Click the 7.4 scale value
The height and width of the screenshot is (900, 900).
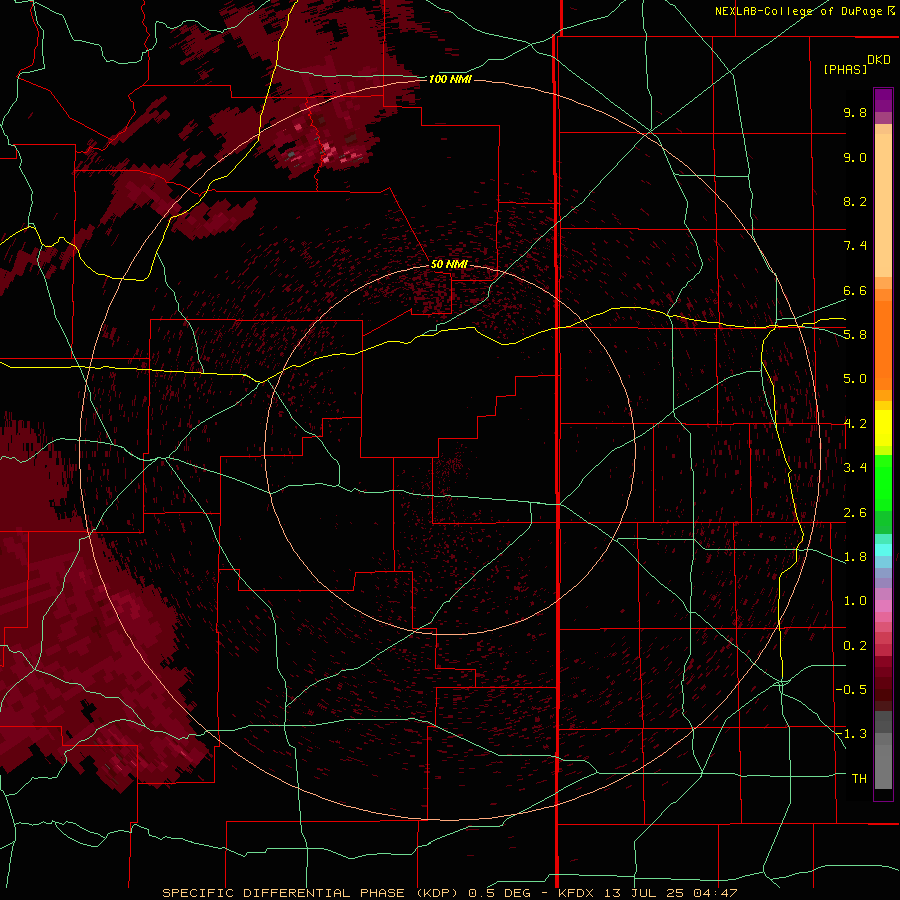[855, 246]
